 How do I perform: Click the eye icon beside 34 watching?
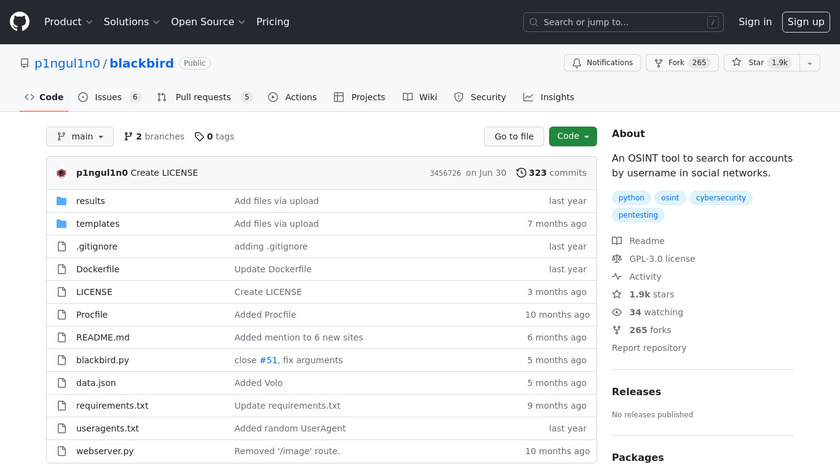(617, 312)
